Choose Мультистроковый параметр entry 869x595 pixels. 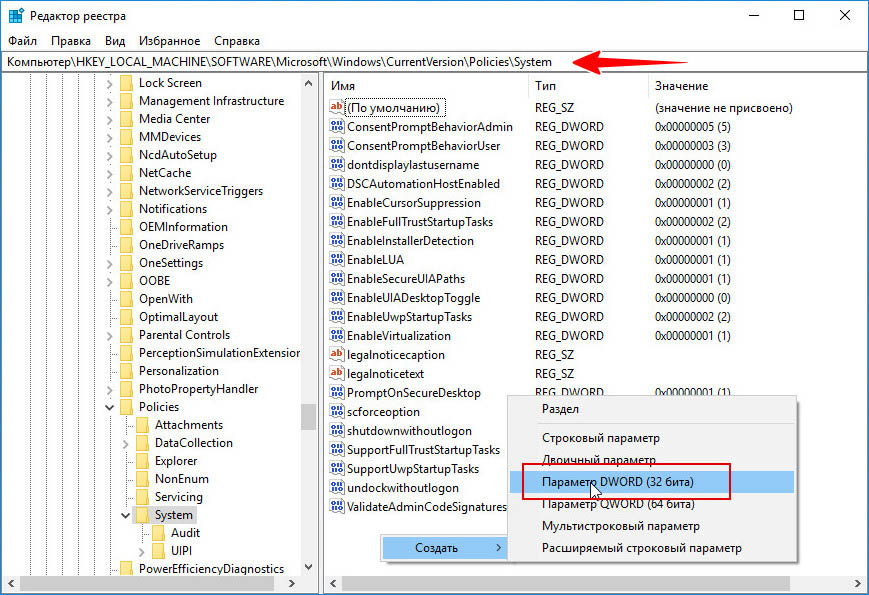point(652,526)
